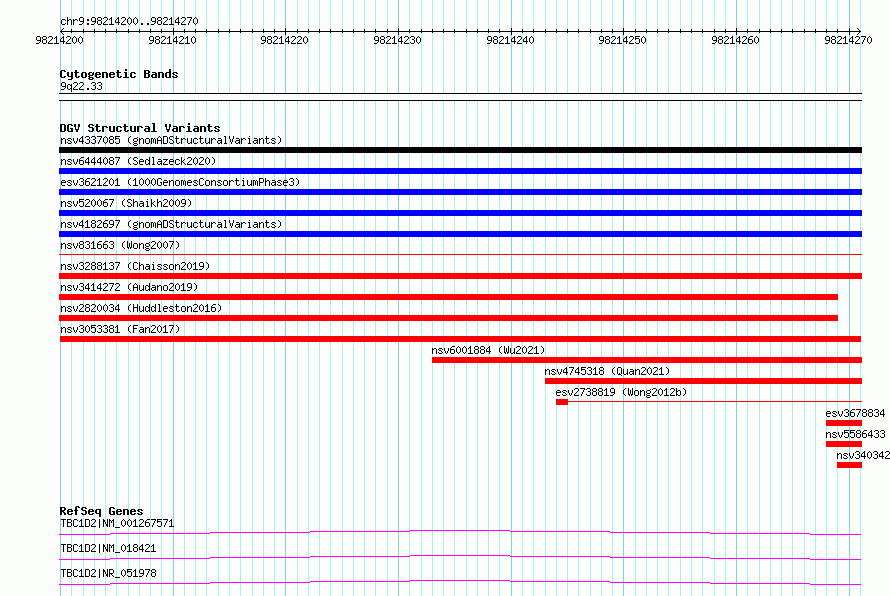The width and height of the screenshot is (890, 596).
Task: Open variant label nsv2820034 (Huddleston2016)
Action: [141, 308]
